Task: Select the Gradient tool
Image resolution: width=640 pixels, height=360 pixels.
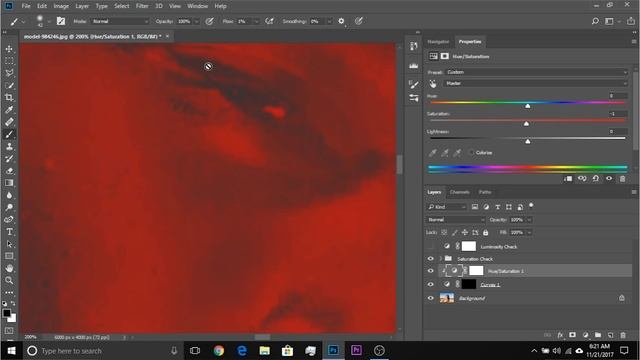Action: click(x=9, y=183)
